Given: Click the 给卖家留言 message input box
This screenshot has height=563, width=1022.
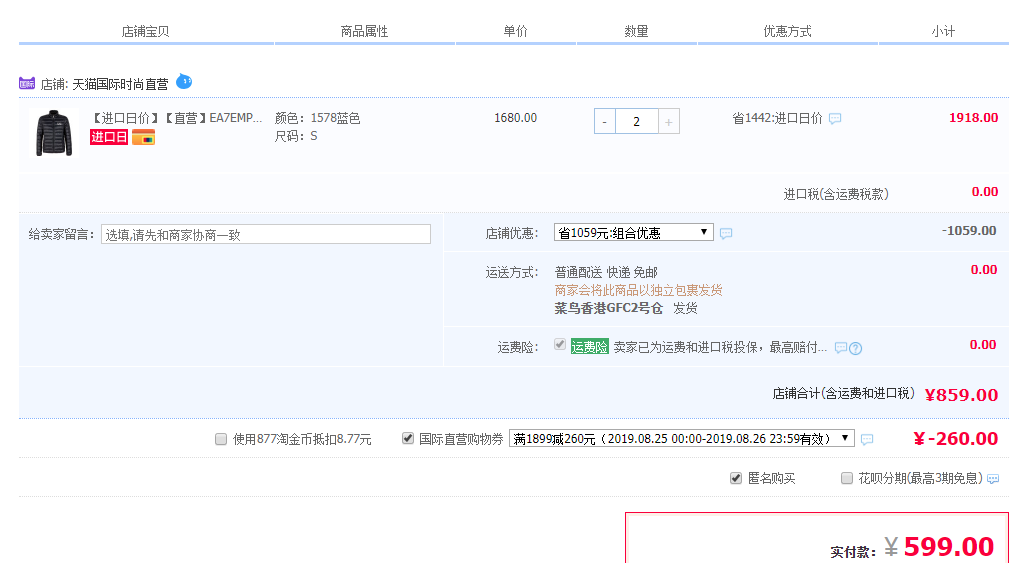Looking at the screenshot, I should (266, 235).
